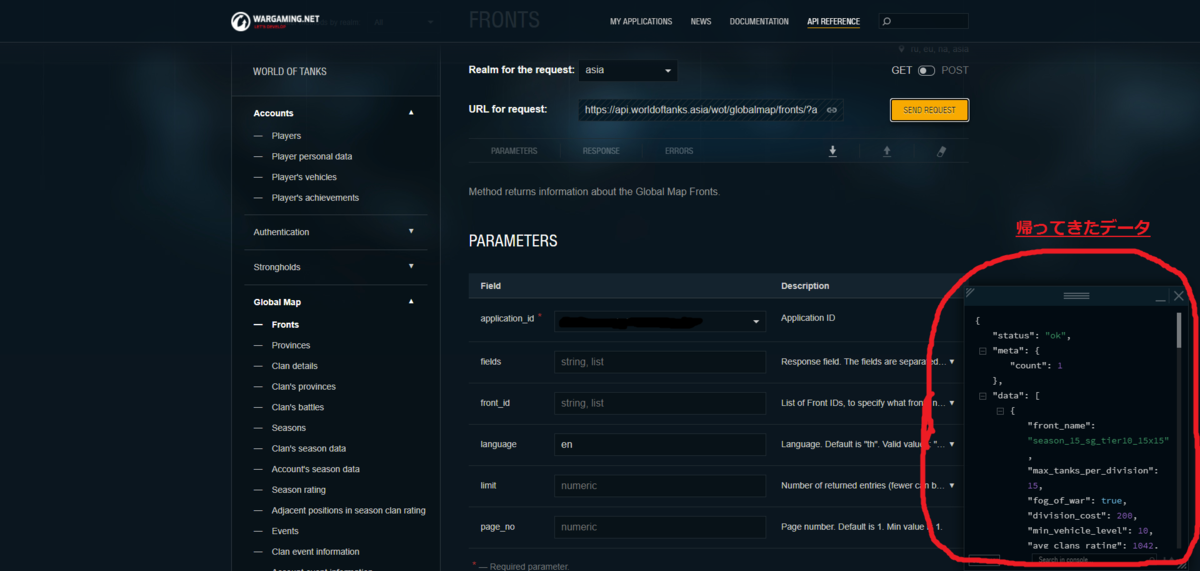Toggle GET/POST request method switch
This screenshot has height=571, width=1200.
[x=926, y=71]
